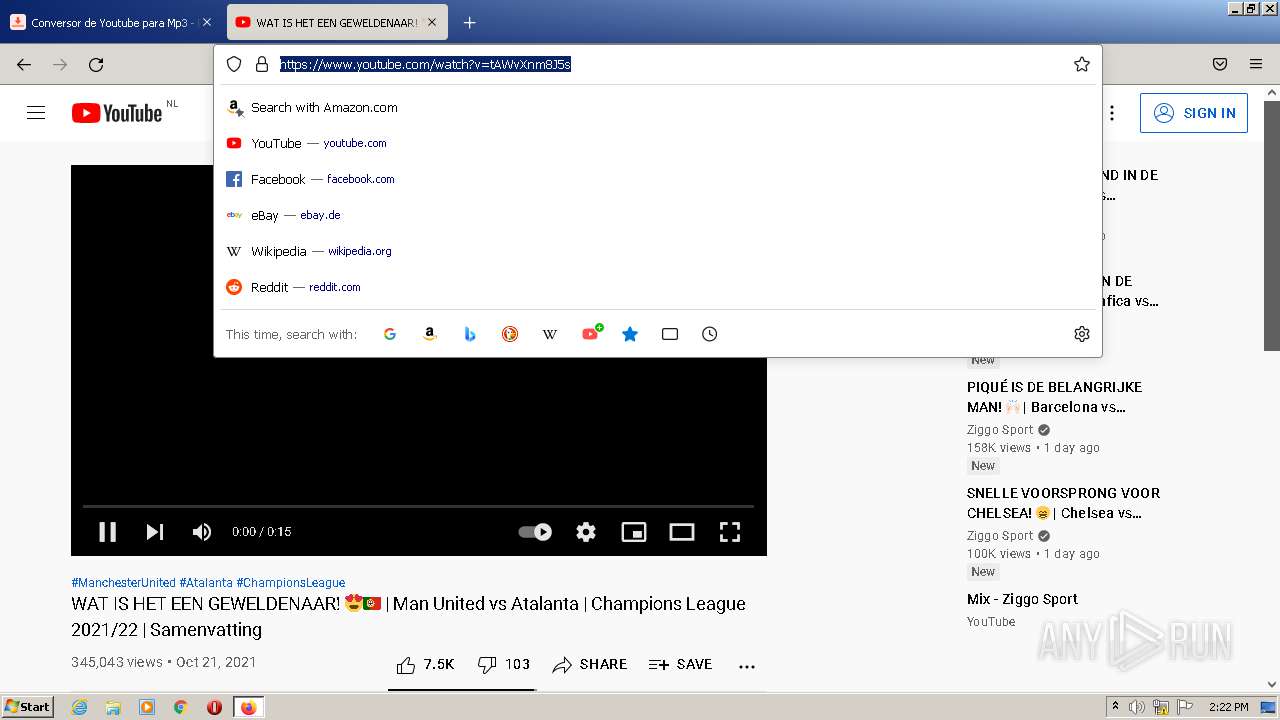Search this time with YouTube engine
The height and width of the screenshot is (720, 1280).
tap(591, 333)
